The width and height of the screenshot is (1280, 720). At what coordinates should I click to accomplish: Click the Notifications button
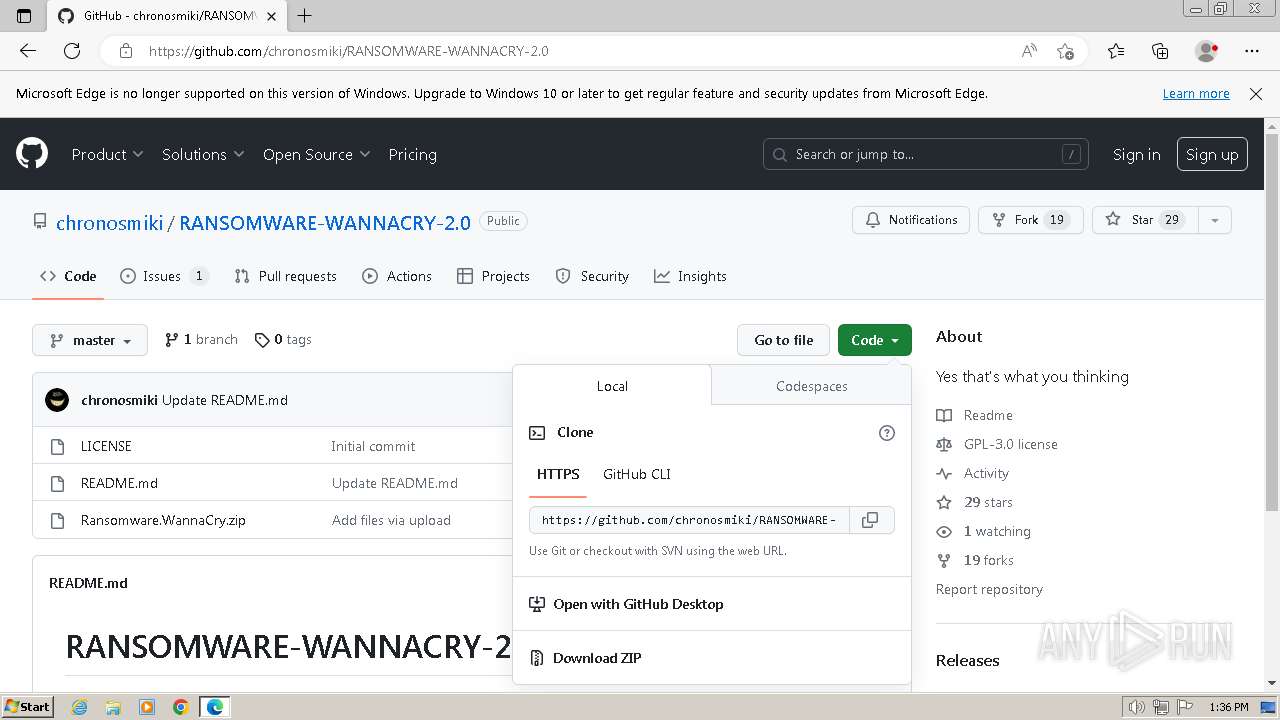(911, 220)
